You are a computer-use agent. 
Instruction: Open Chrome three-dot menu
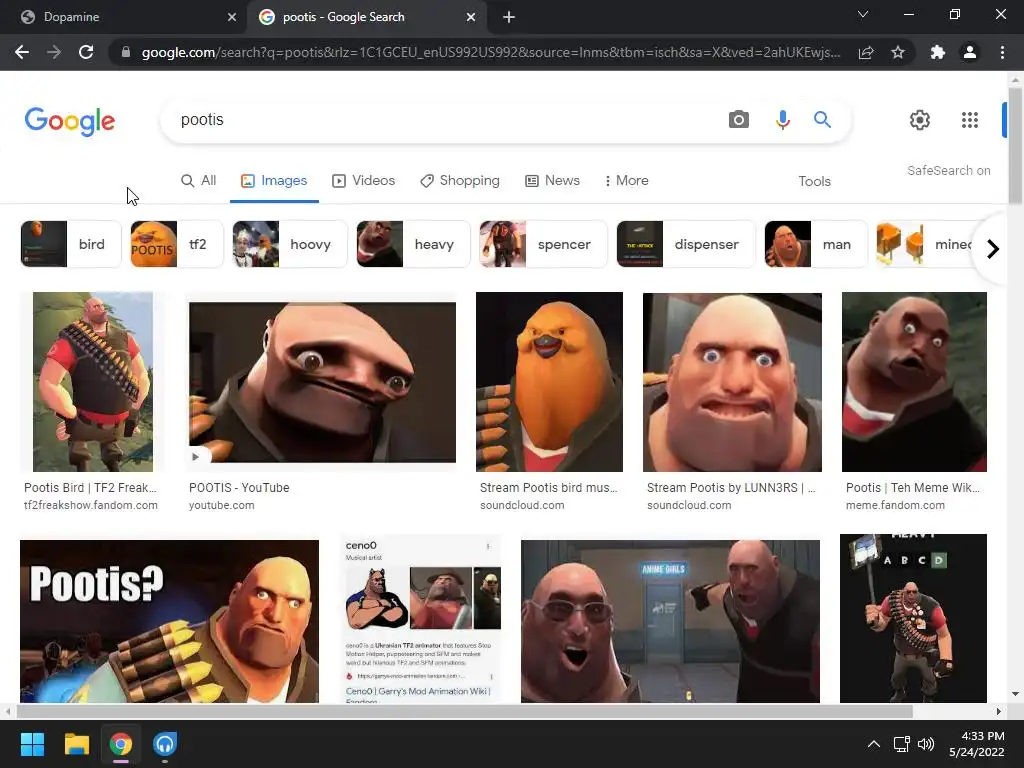pos(1002,52)
